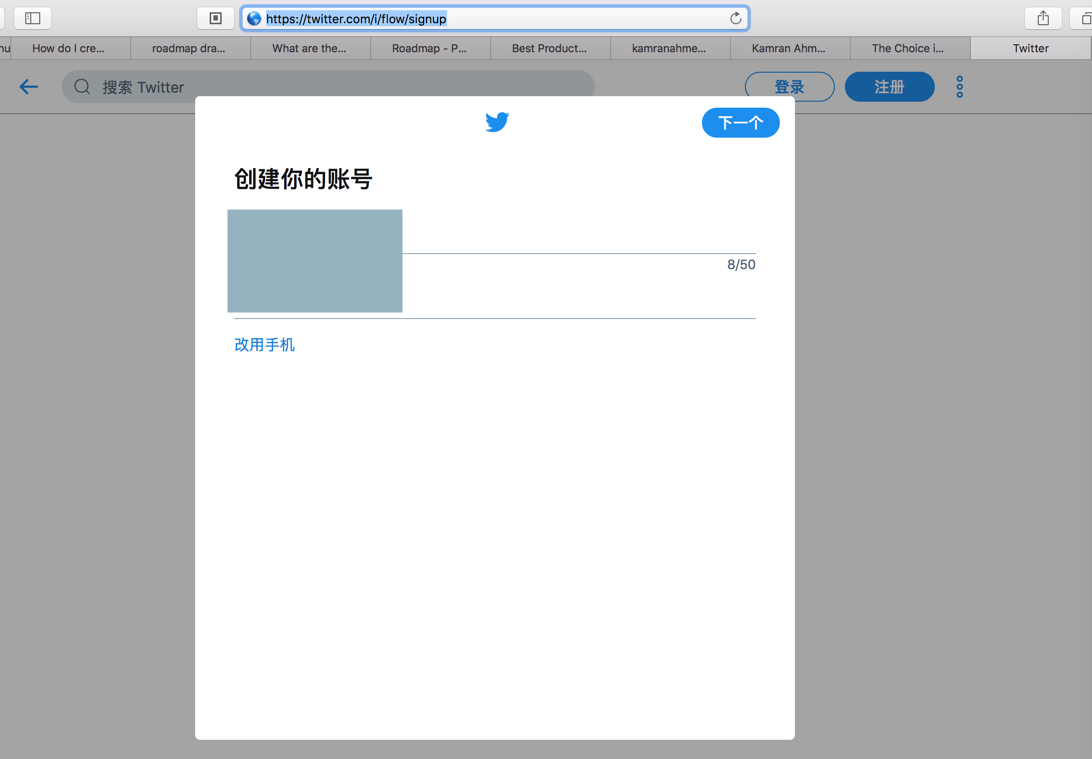
Task: Click the 注册 sign up button
Action: point(889,87)
